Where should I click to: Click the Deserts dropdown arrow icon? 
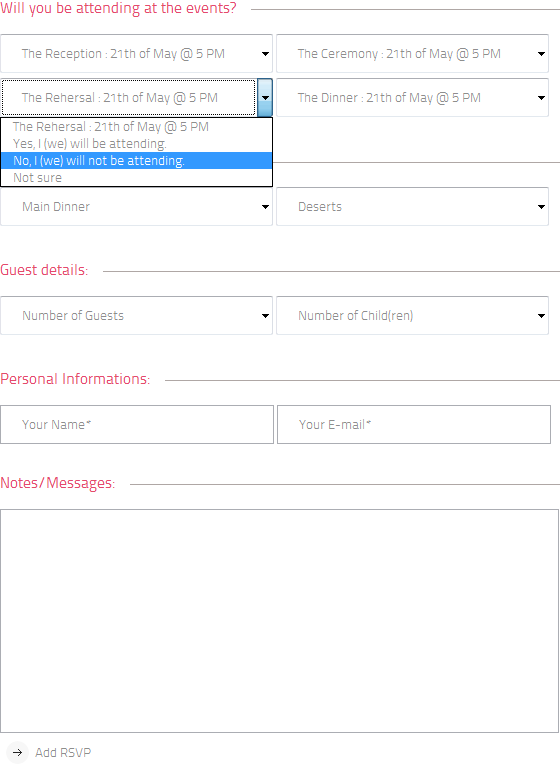541,207
